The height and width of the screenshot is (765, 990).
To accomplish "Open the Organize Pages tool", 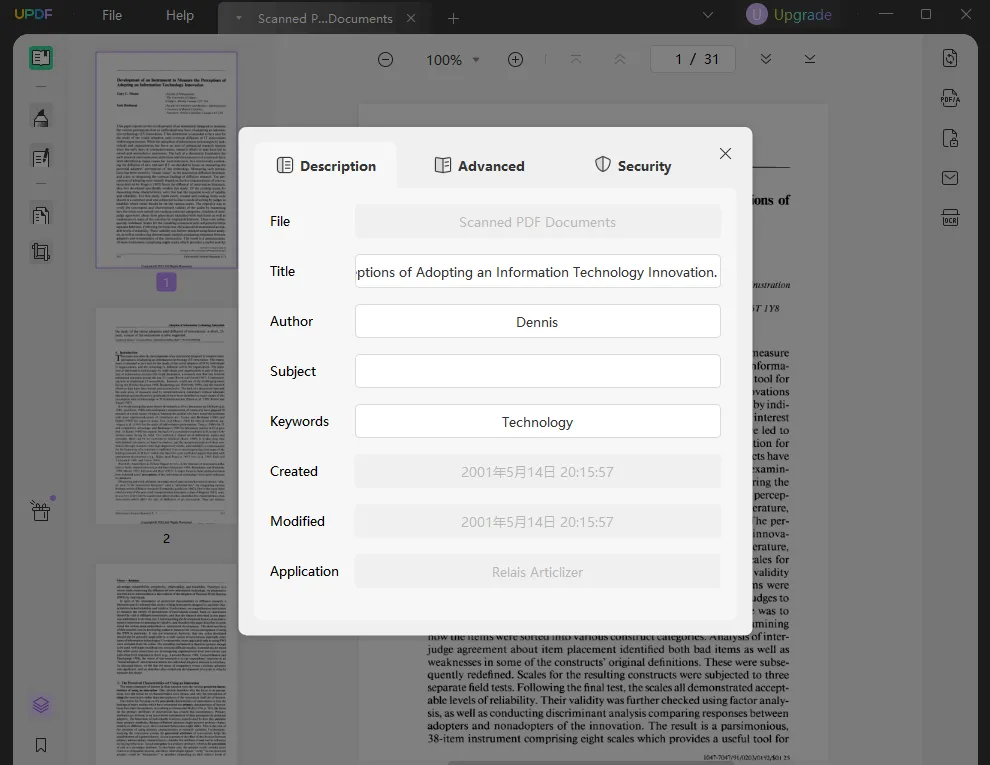I will pyautogui.click(x=40, y=215).
